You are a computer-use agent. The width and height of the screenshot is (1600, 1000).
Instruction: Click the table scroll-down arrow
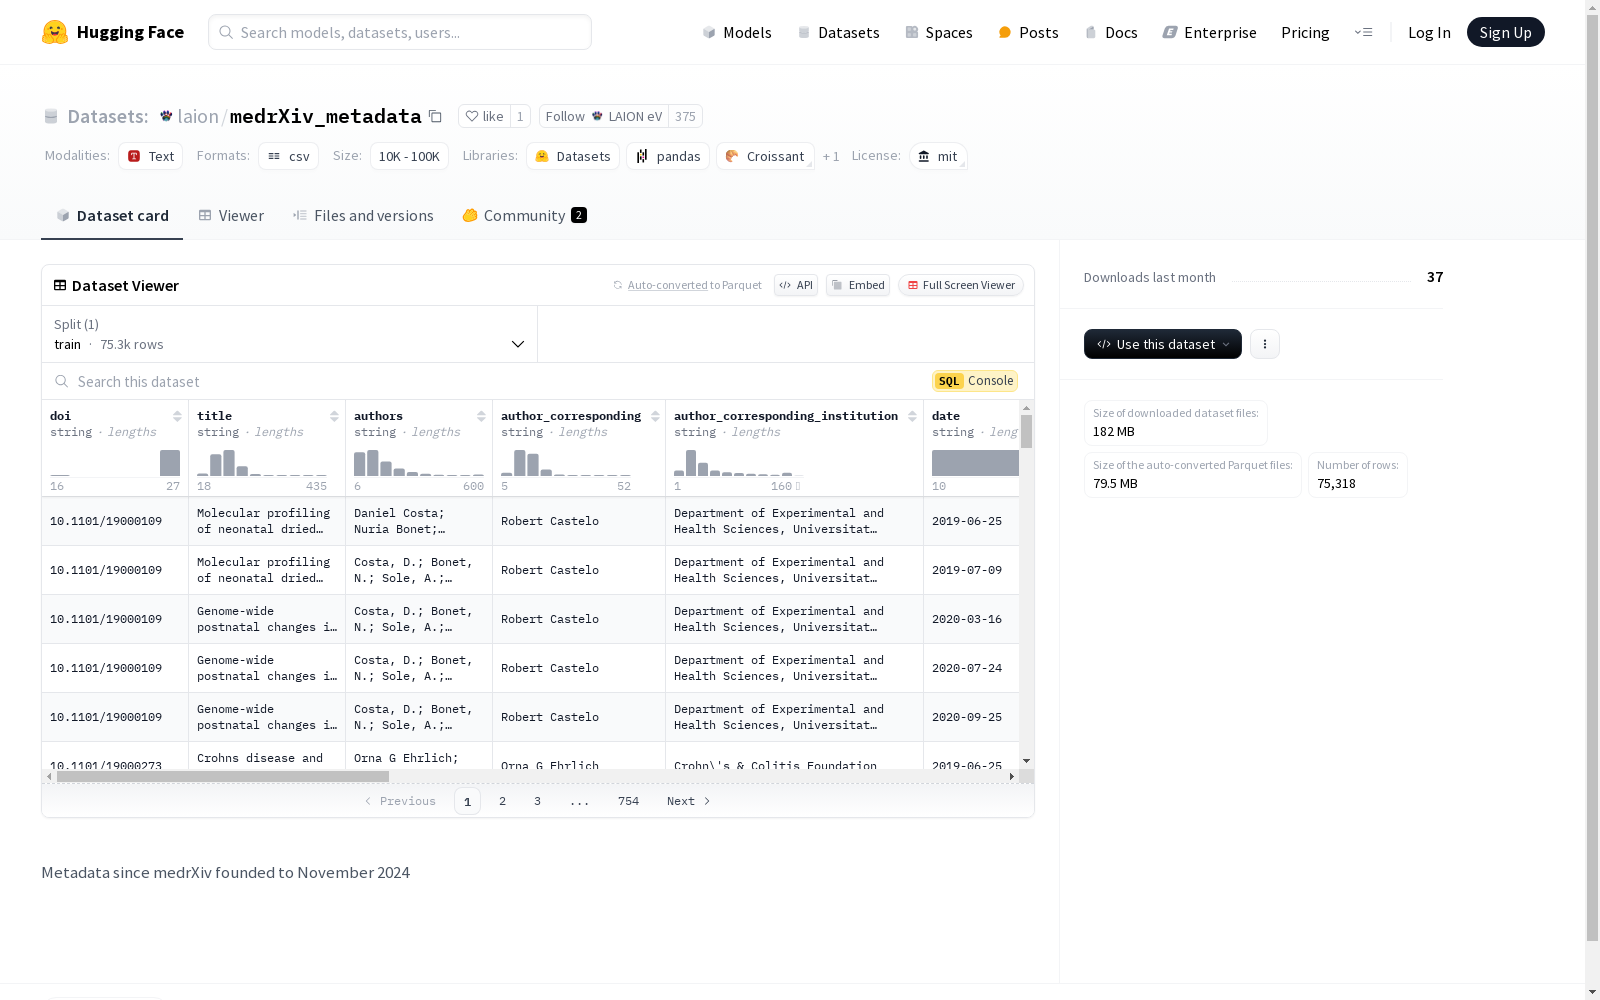(1026, 761)
